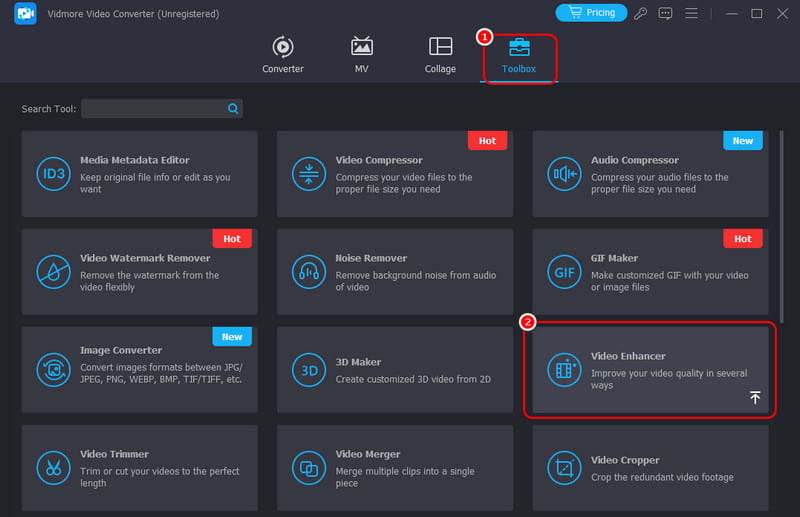The height and width of the screenshot is (517, 800).
Task: Switch to the Converter tab
Action: click(x=283, y=56)
